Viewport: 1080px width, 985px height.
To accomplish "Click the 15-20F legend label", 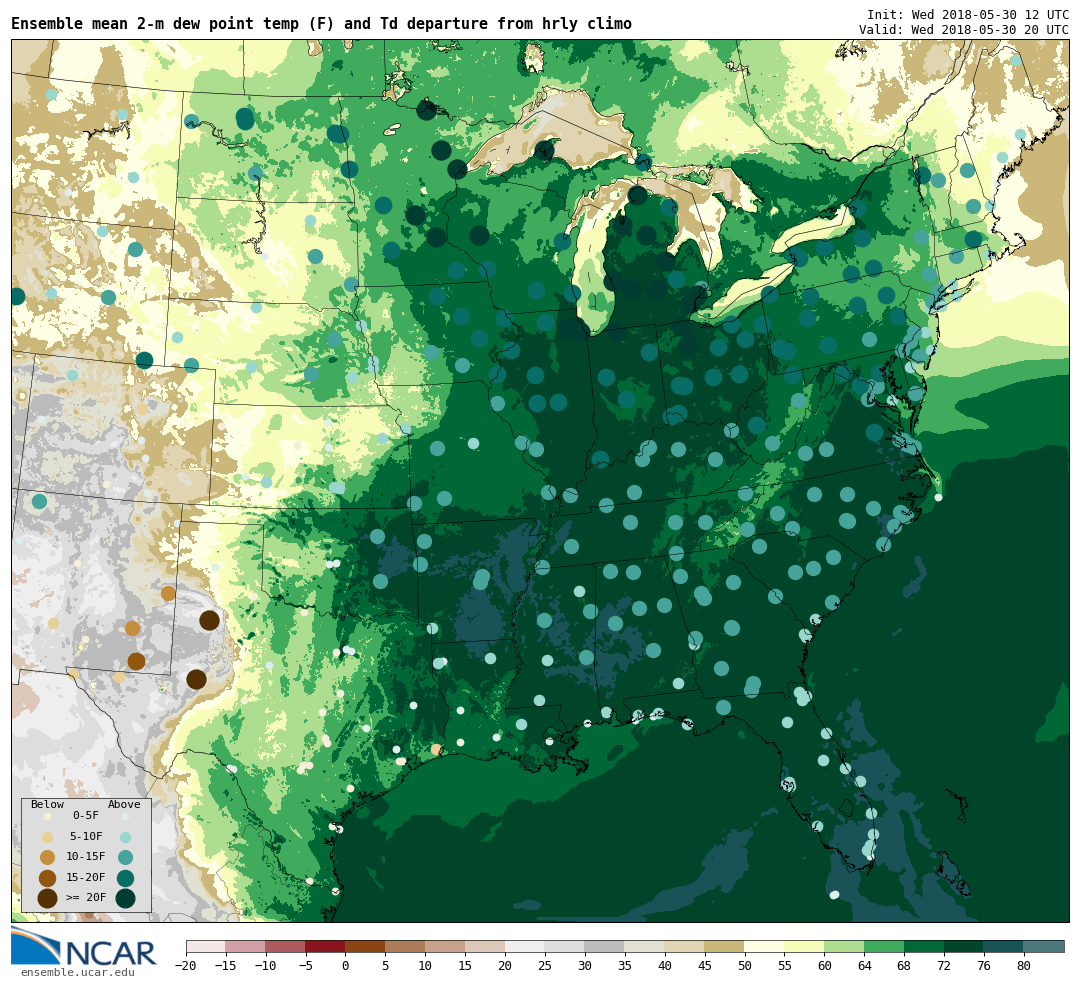I will pyautogui.click(x=86, y=877).
